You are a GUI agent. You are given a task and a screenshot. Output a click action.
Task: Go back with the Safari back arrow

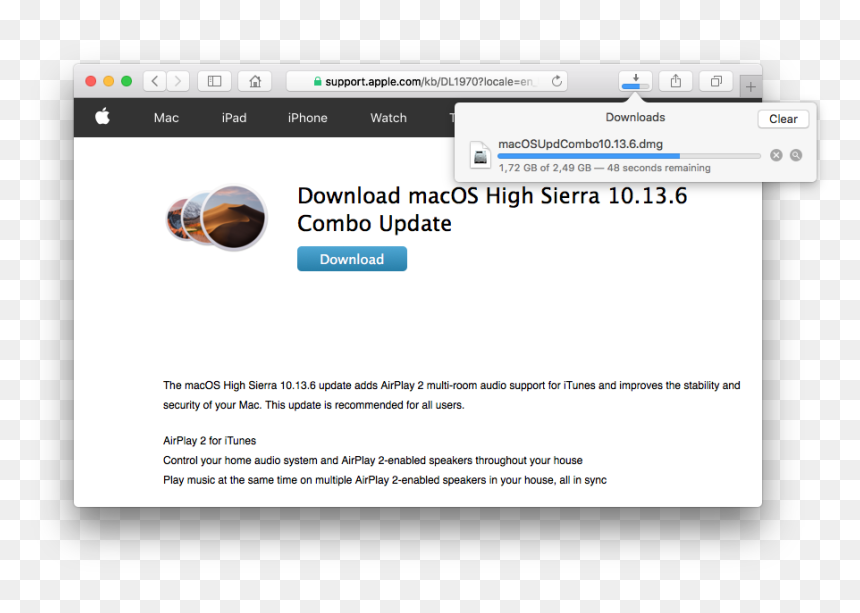(x=155, y=81)
